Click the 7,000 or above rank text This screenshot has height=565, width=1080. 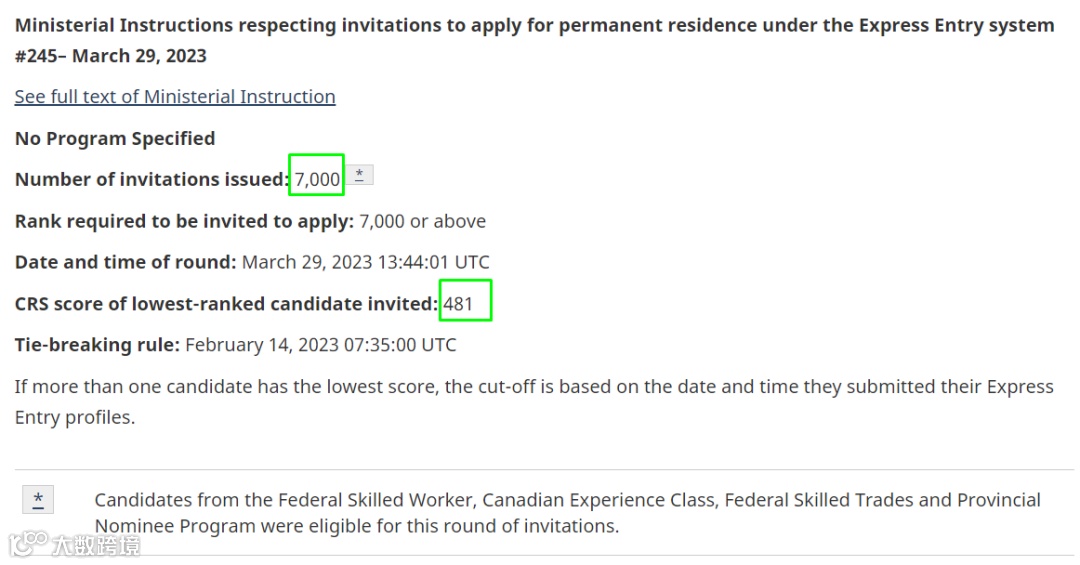pyautogui.click(x=422, y=221)
